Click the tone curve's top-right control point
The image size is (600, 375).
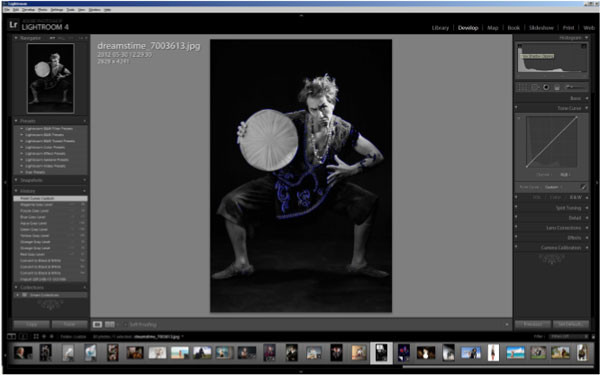[x=577, y=117]
